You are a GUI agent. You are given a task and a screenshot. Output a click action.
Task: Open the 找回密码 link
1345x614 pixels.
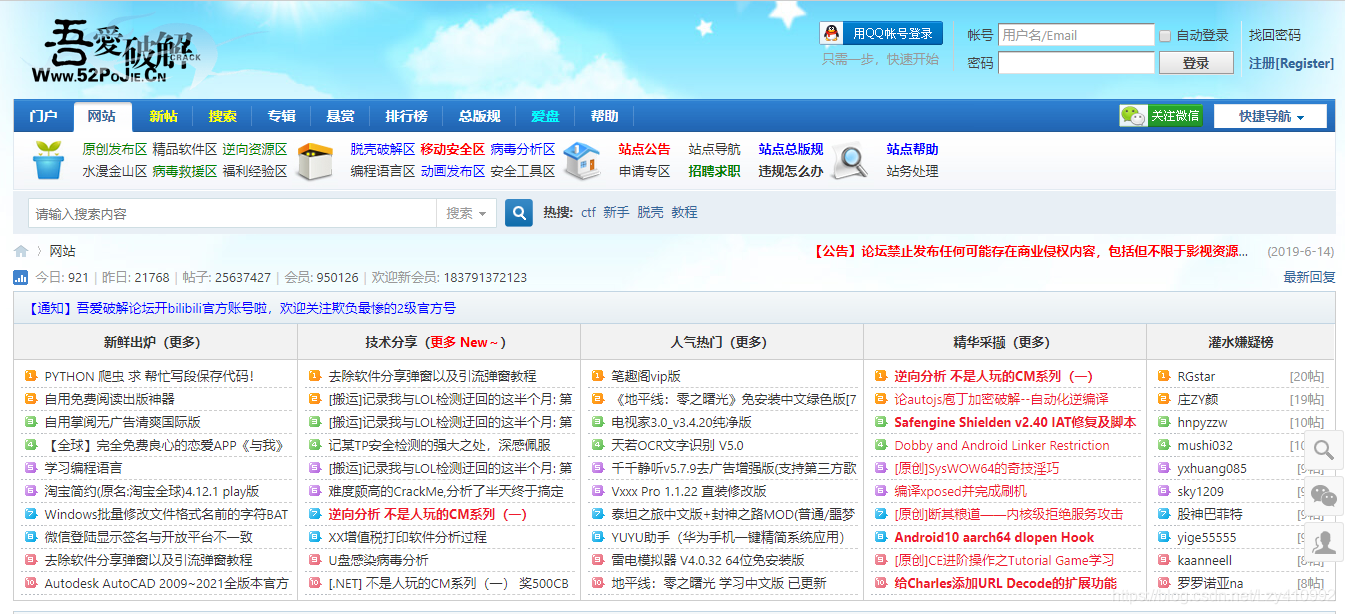1275,35
